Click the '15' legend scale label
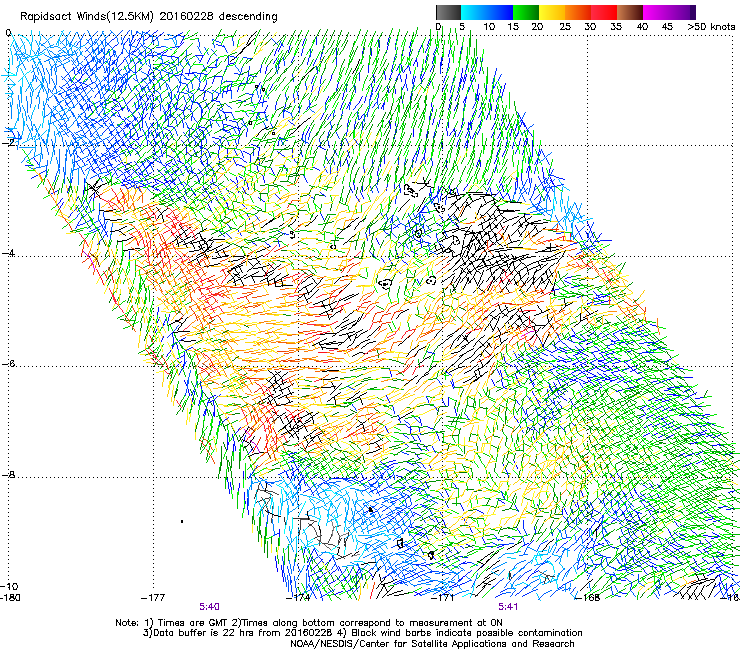This screenshot has height=650, width=740. coord(513,27)
